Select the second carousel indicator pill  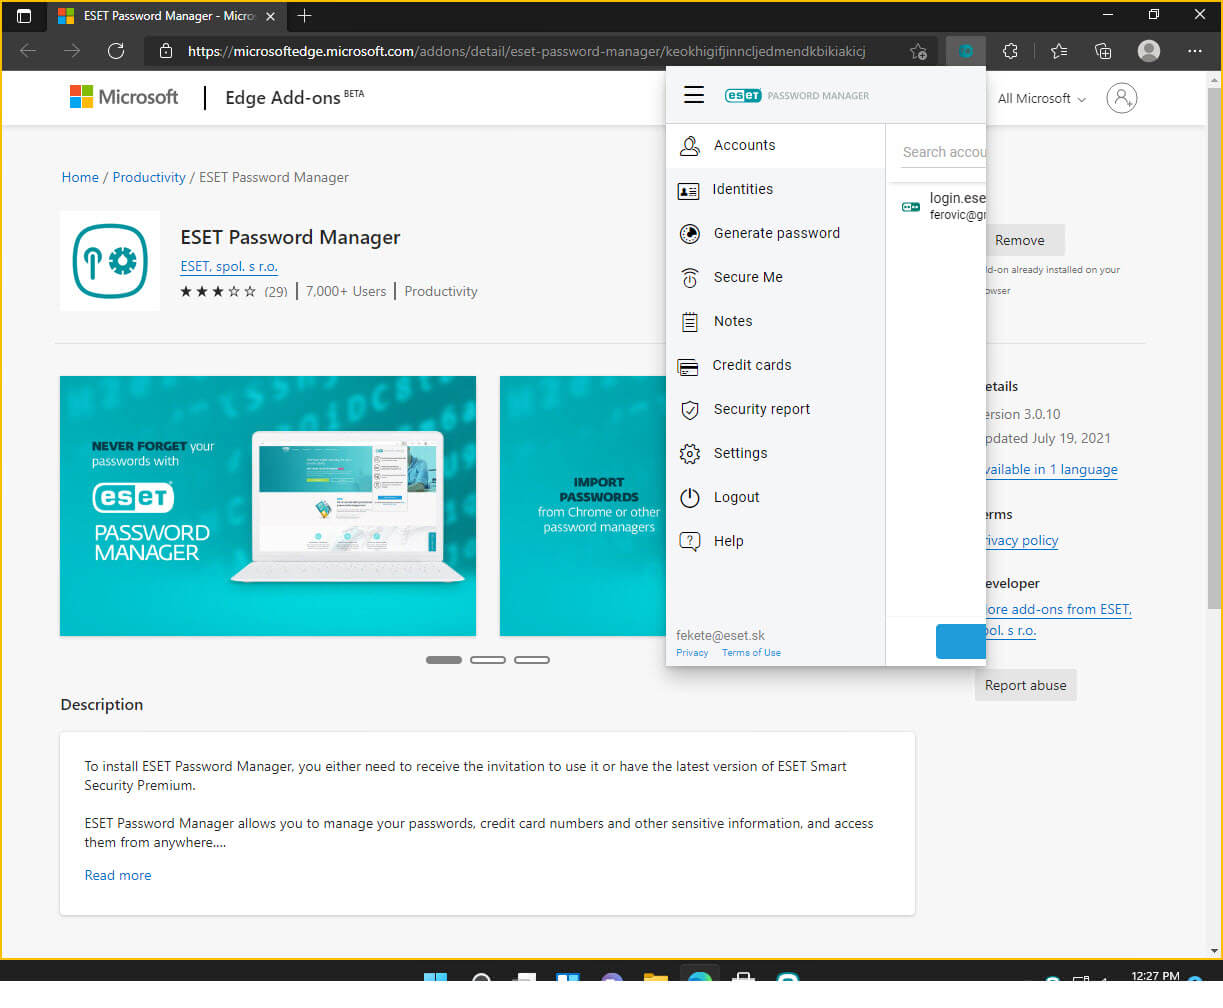coord(488,660)
